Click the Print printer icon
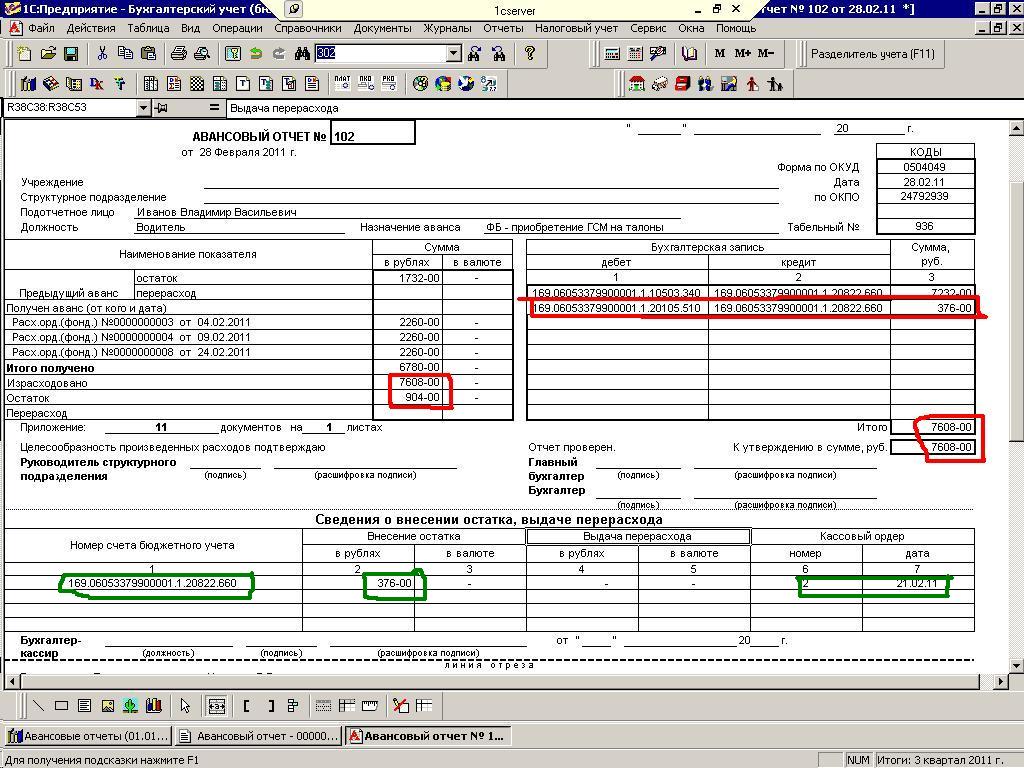The width and height of the screenshot is (1024, 768). click(x=178, y=54)
